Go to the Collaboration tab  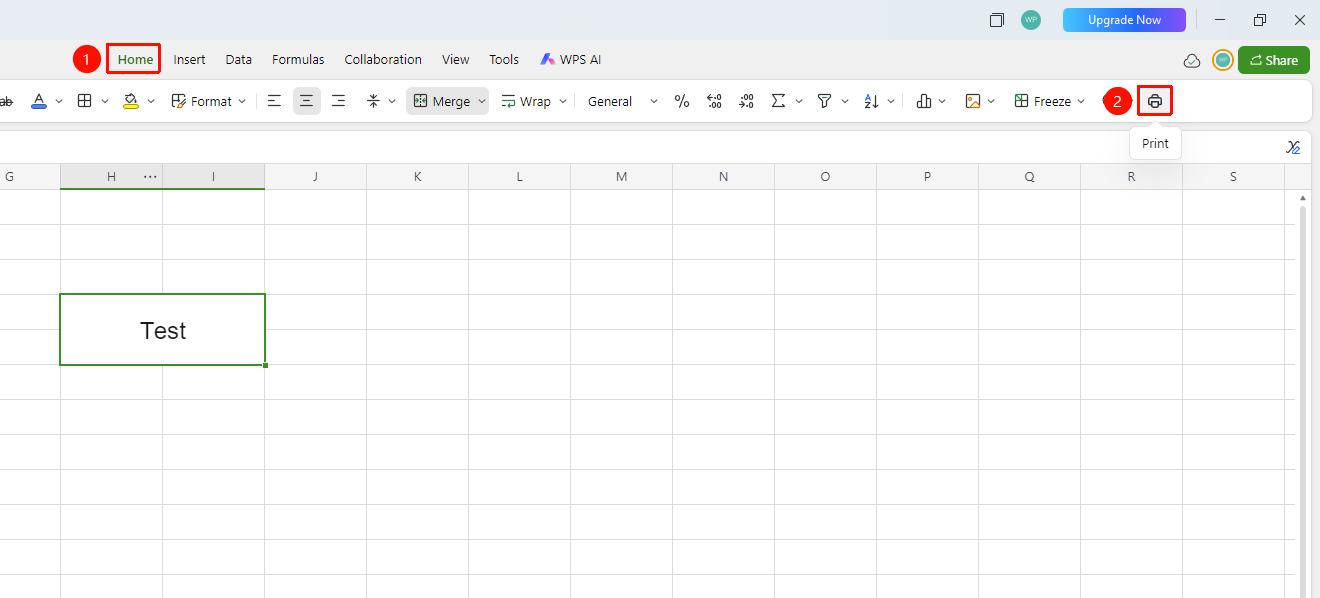click(383, 60)
